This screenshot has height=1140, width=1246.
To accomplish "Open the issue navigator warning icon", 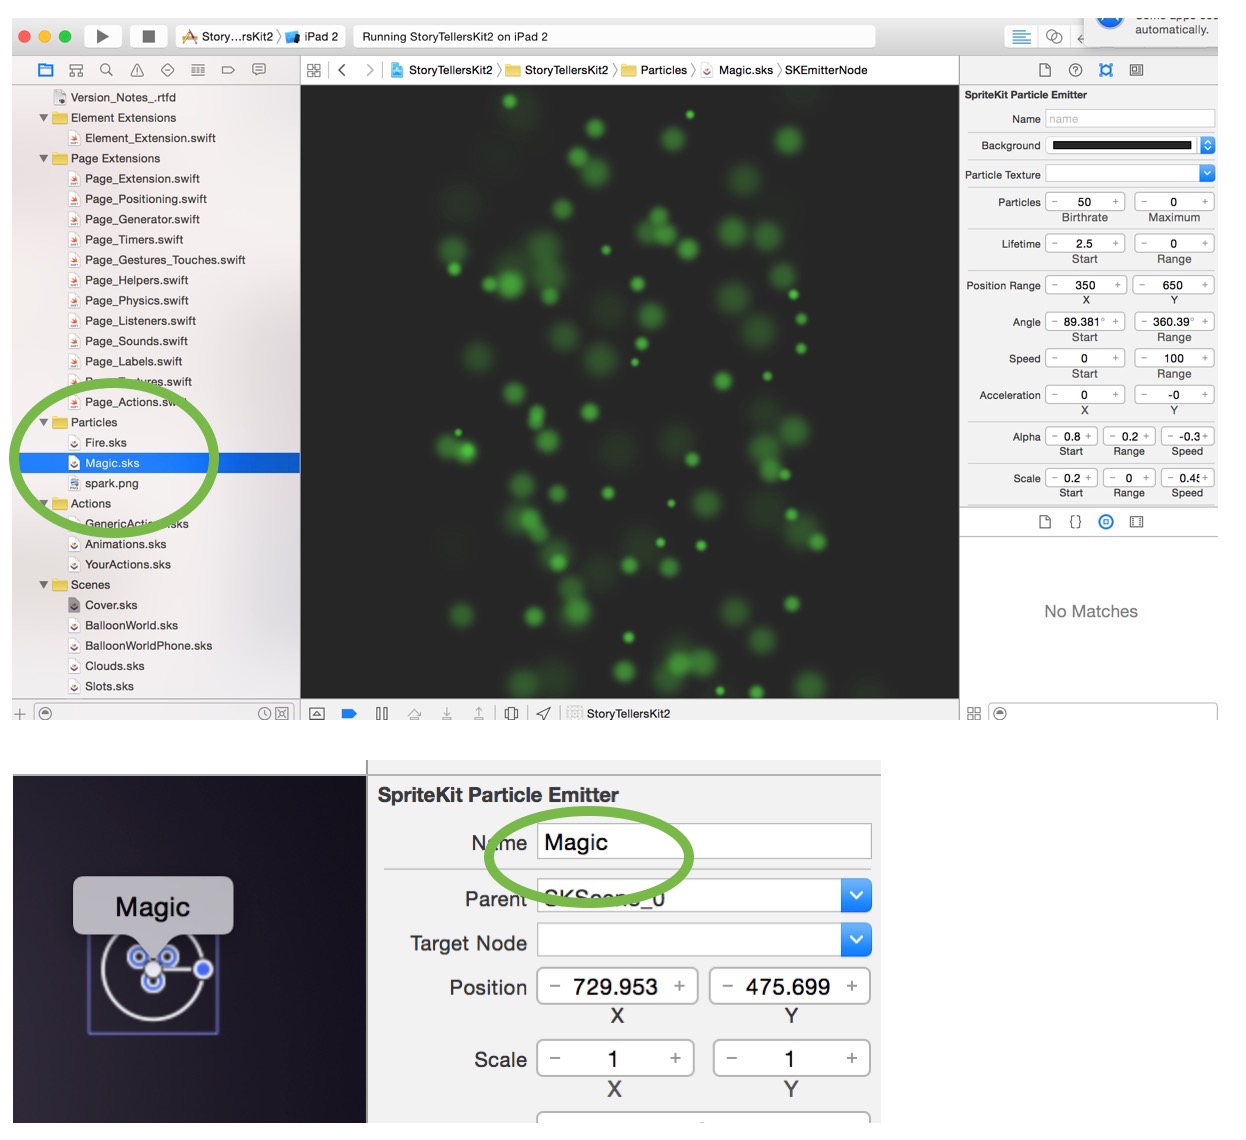I will tap(135, 70).
